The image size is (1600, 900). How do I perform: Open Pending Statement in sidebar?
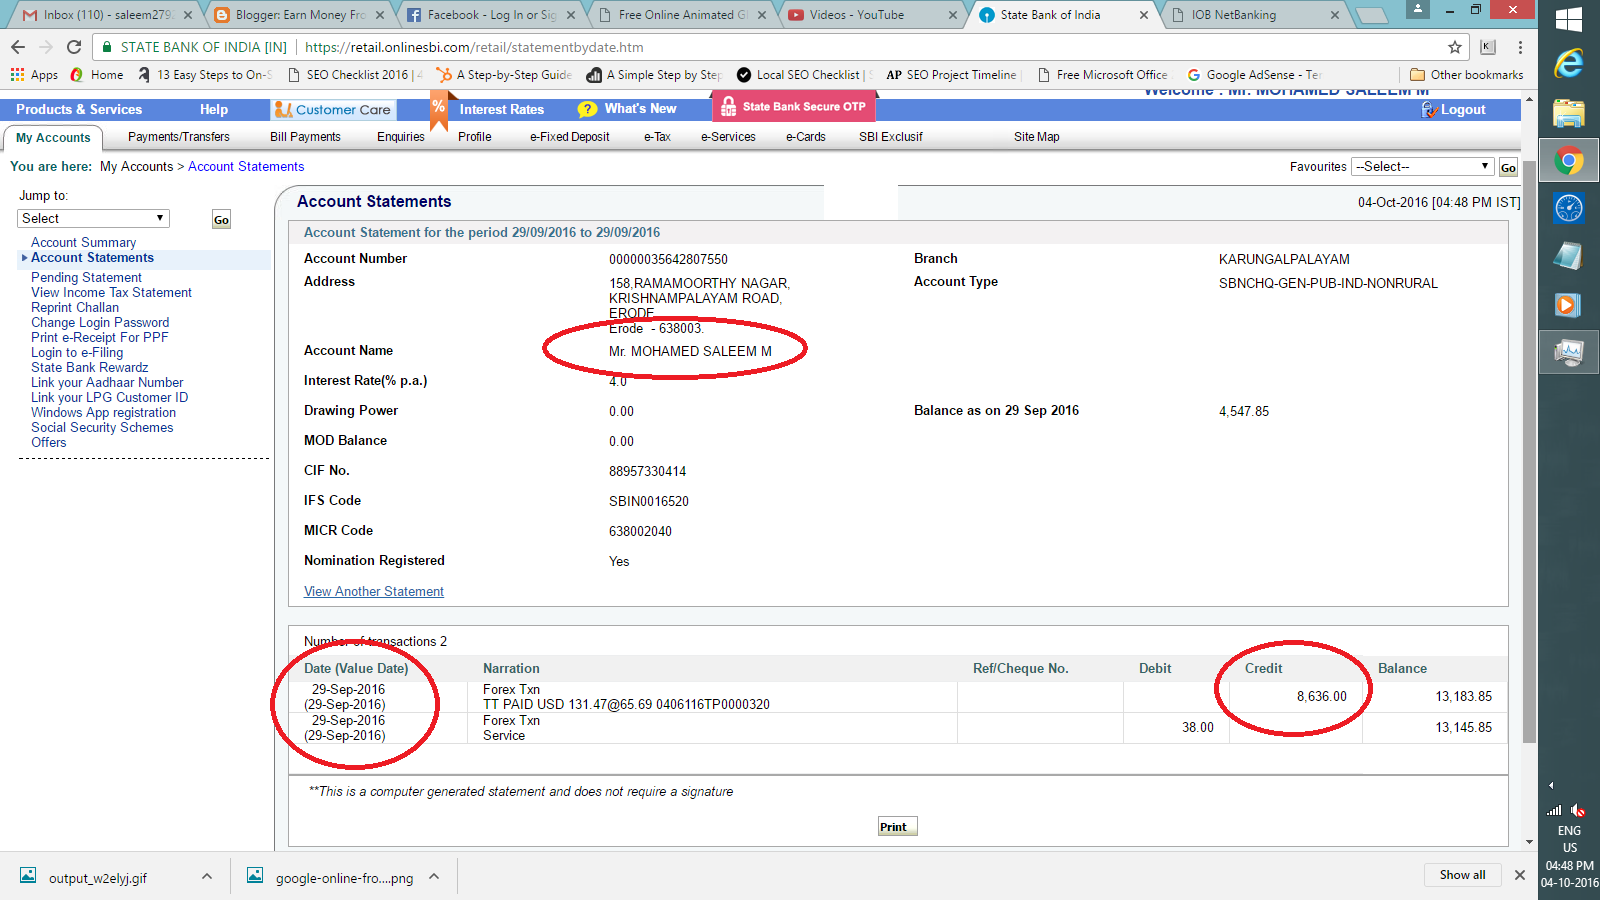(x=86, y=278)
